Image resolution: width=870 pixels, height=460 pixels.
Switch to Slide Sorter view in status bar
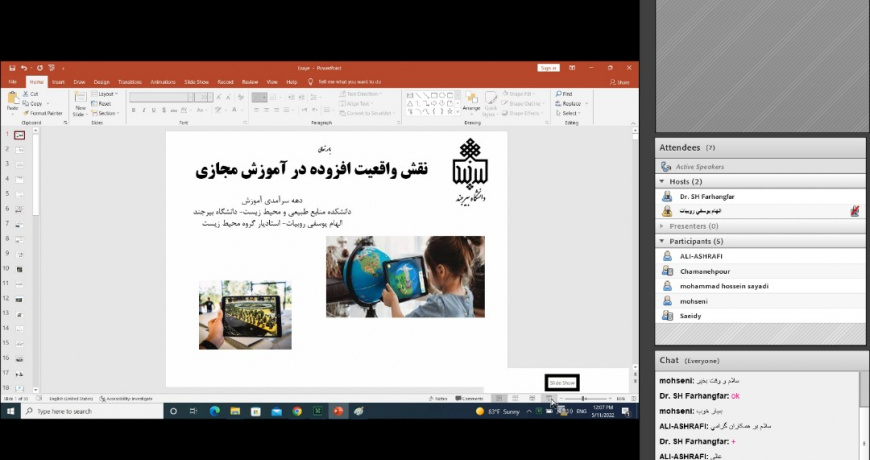(x=515, y=398)
